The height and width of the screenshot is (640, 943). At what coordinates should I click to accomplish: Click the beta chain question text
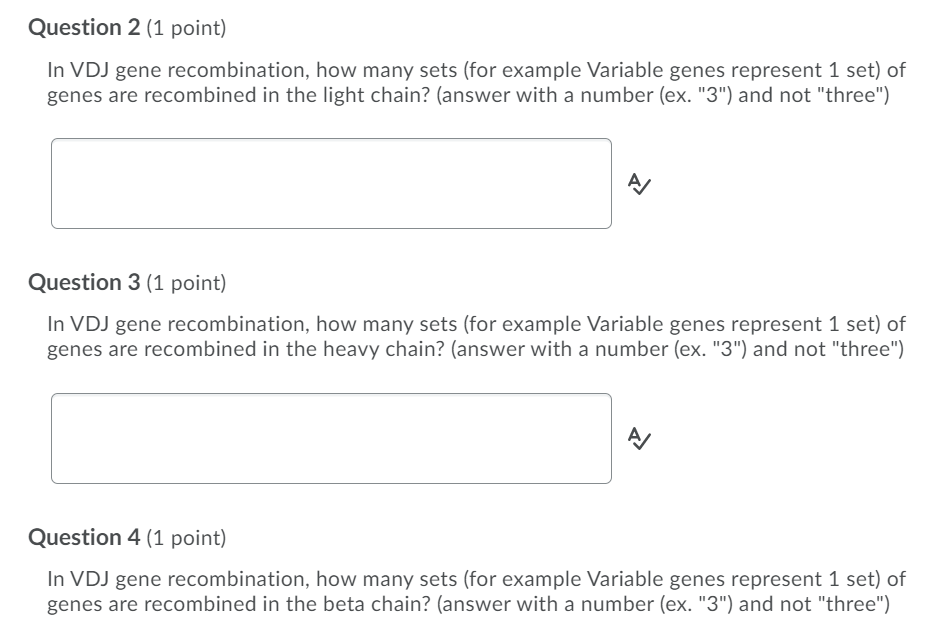pos(471,592)
